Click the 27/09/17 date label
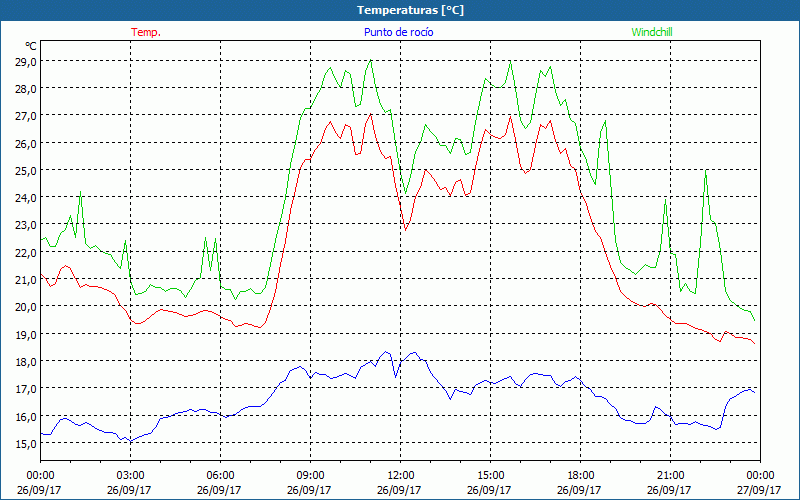This screenshot has height=500, width=800. click(759, 490)
